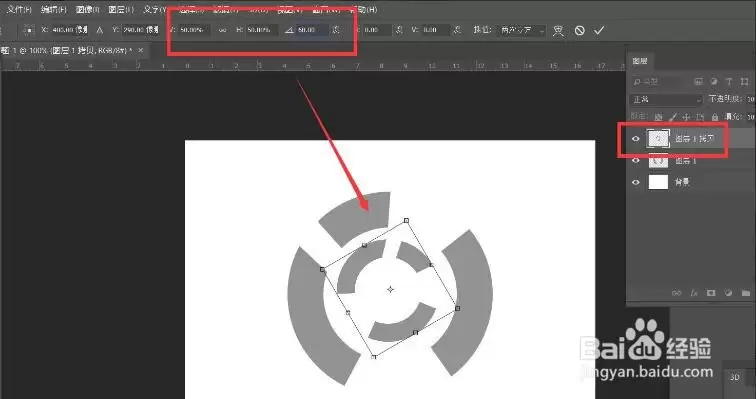Toggle relative positioning triangle icon

click(99, 30)
